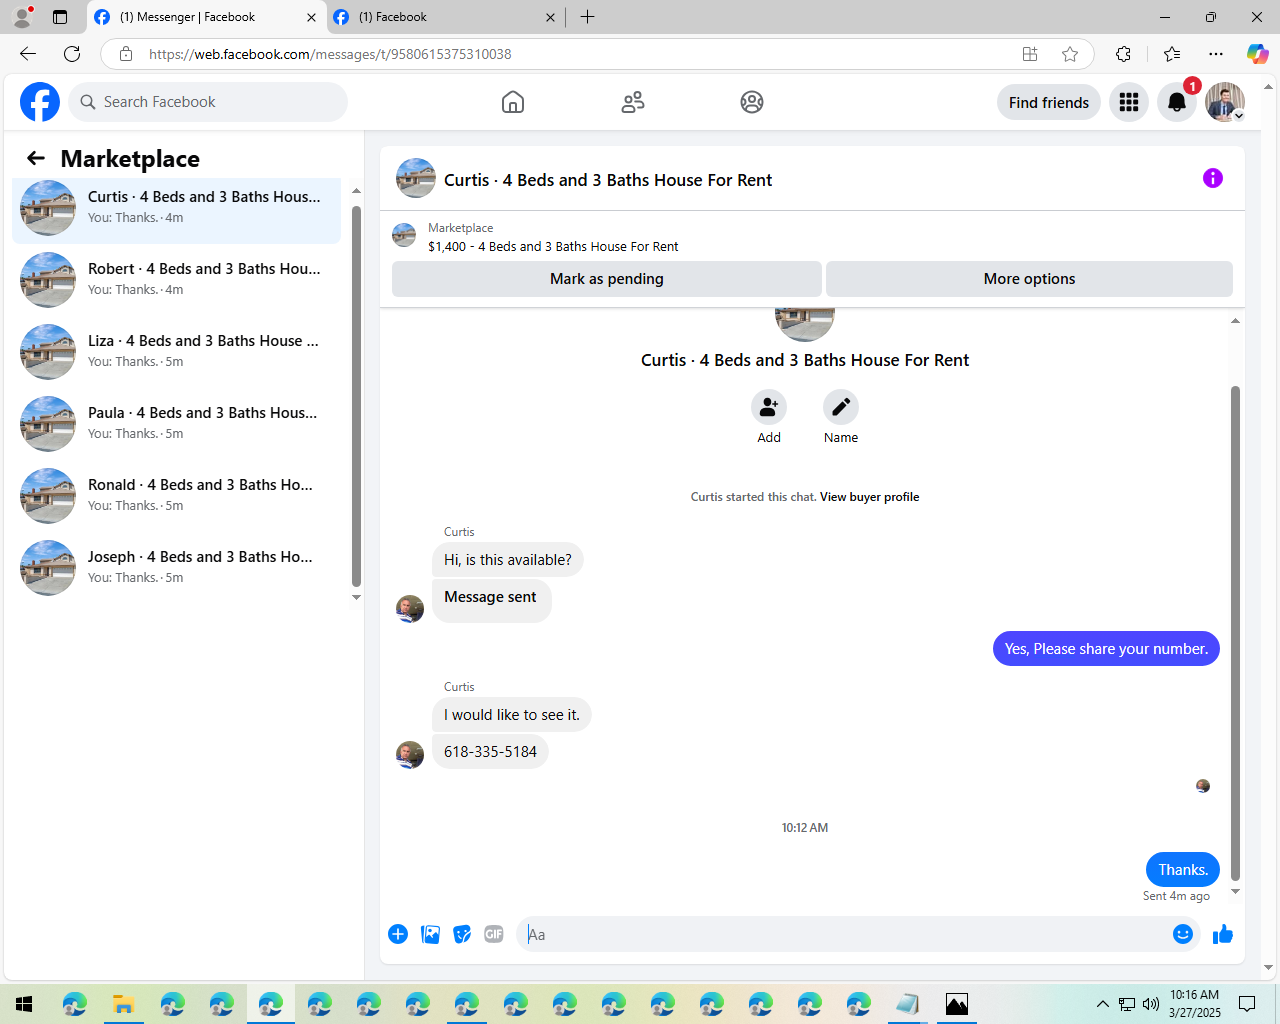This screenshot has width=1280, height=1024.
Task: Open the Edge Copilot icon
Action: (x=1257, y=54)
